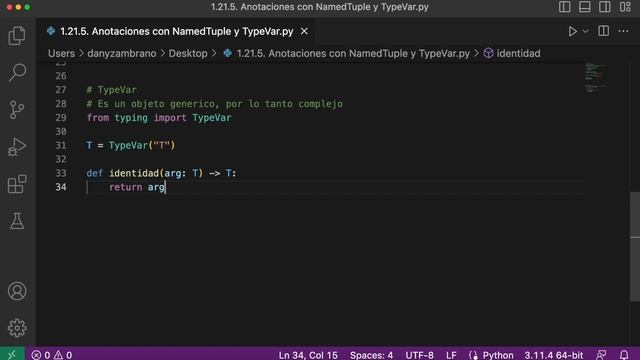Split the editor to the right
This screenshot has width=640, height=360.
point(603,31)
